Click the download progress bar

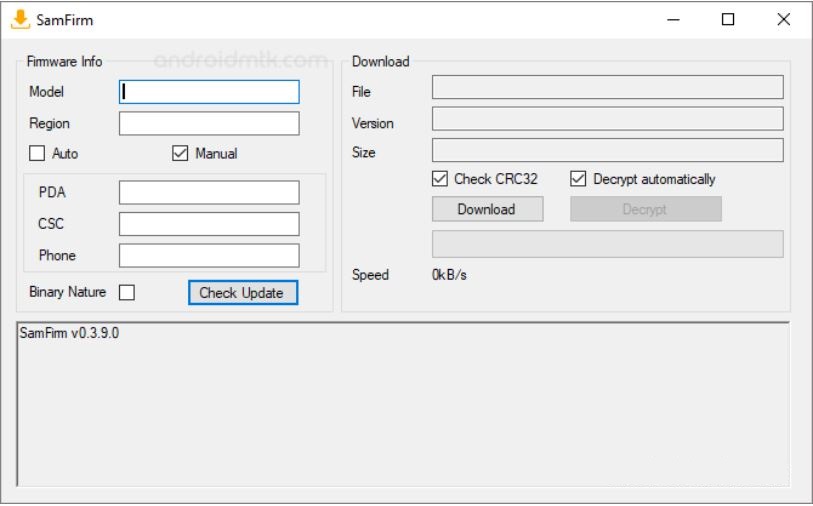[x=608, y=244]
